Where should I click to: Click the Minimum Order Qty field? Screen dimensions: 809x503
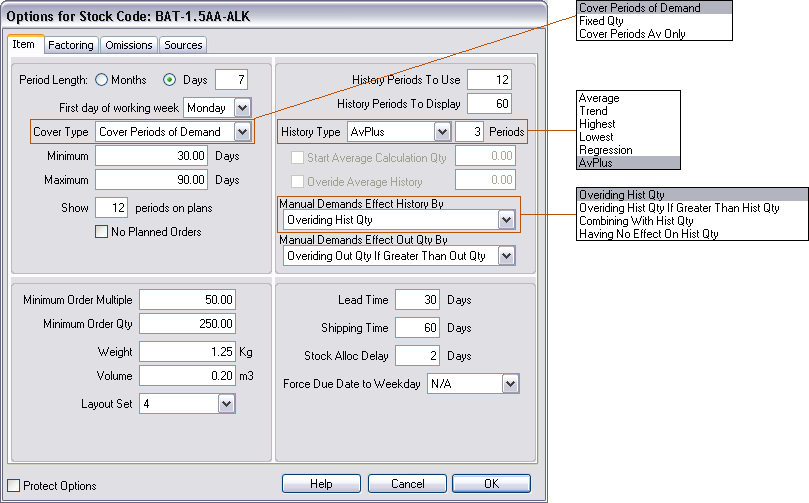[x=187, y=324]
